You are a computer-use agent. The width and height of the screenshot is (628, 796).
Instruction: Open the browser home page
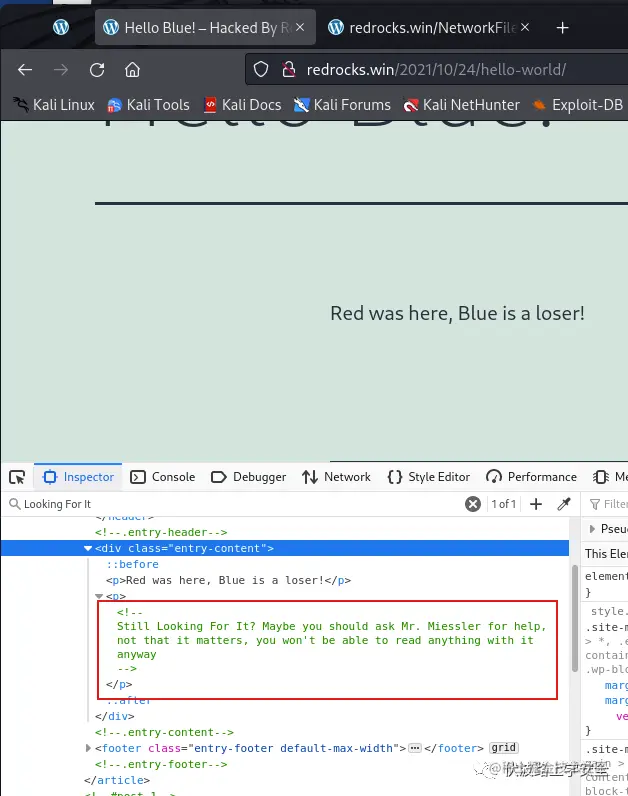click(x=133, y=70)
